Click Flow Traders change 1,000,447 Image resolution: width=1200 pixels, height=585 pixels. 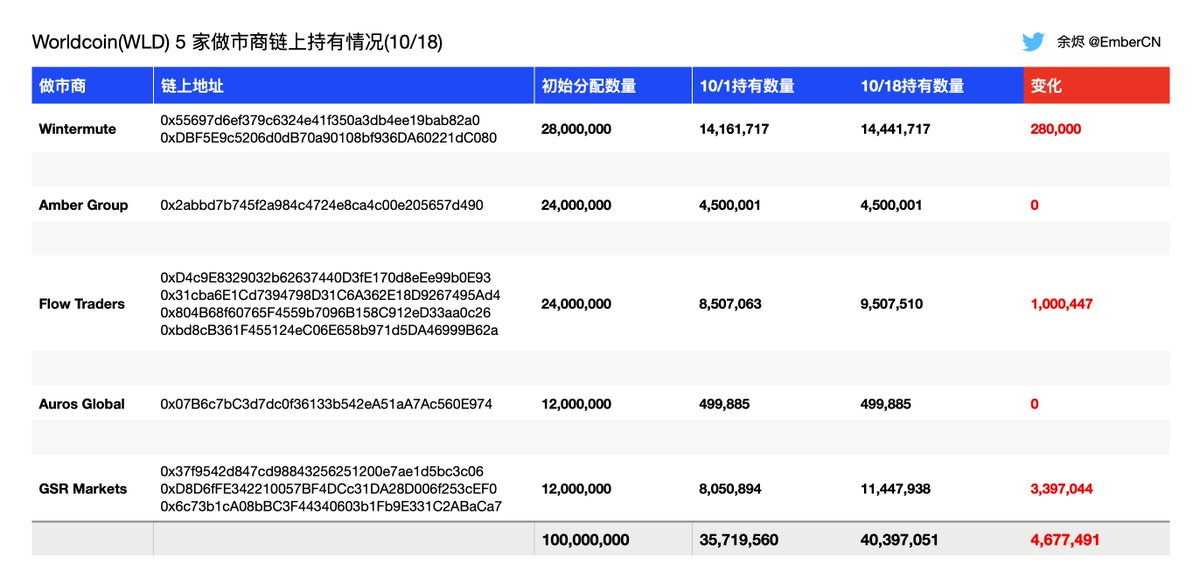click(1061, 304)
